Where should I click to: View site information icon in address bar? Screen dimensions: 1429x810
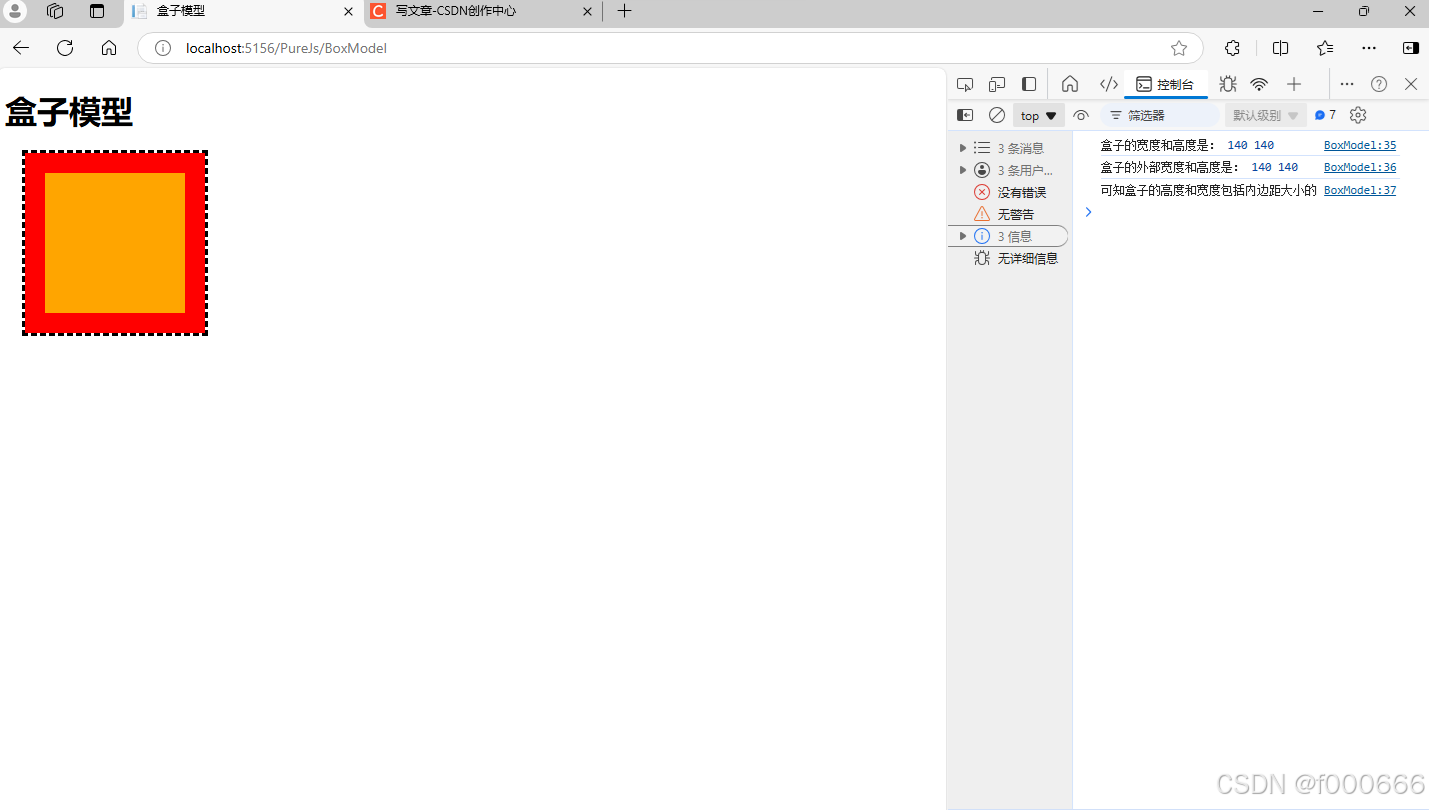(163, 48)
